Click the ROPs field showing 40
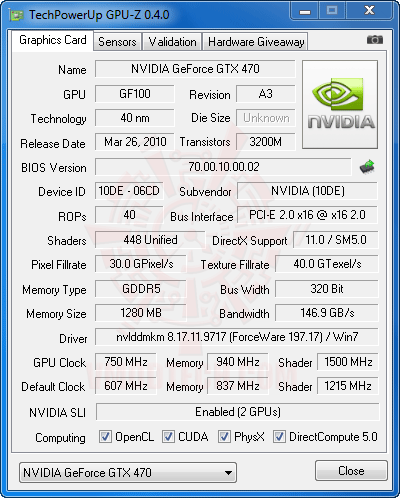The image size is (400, 498). pos(129,215)
